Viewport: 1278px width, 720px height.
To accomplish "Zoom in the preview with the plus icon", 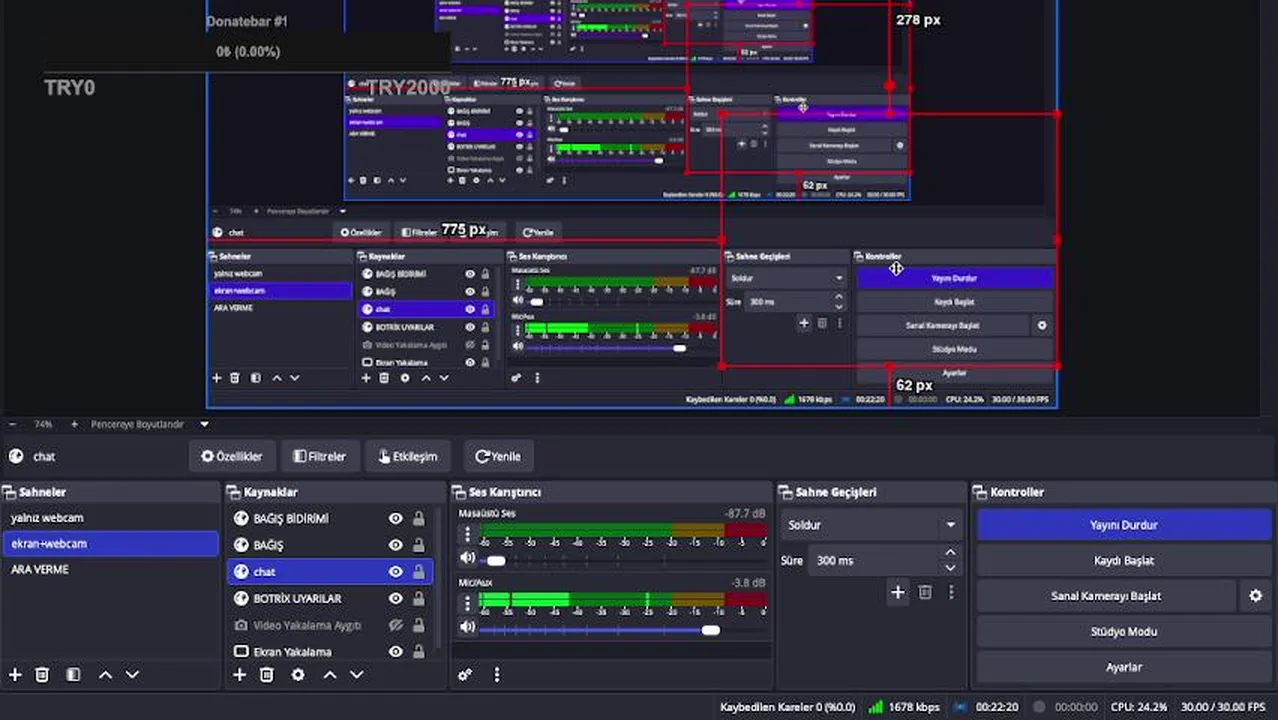I will [x=74, y=425].
